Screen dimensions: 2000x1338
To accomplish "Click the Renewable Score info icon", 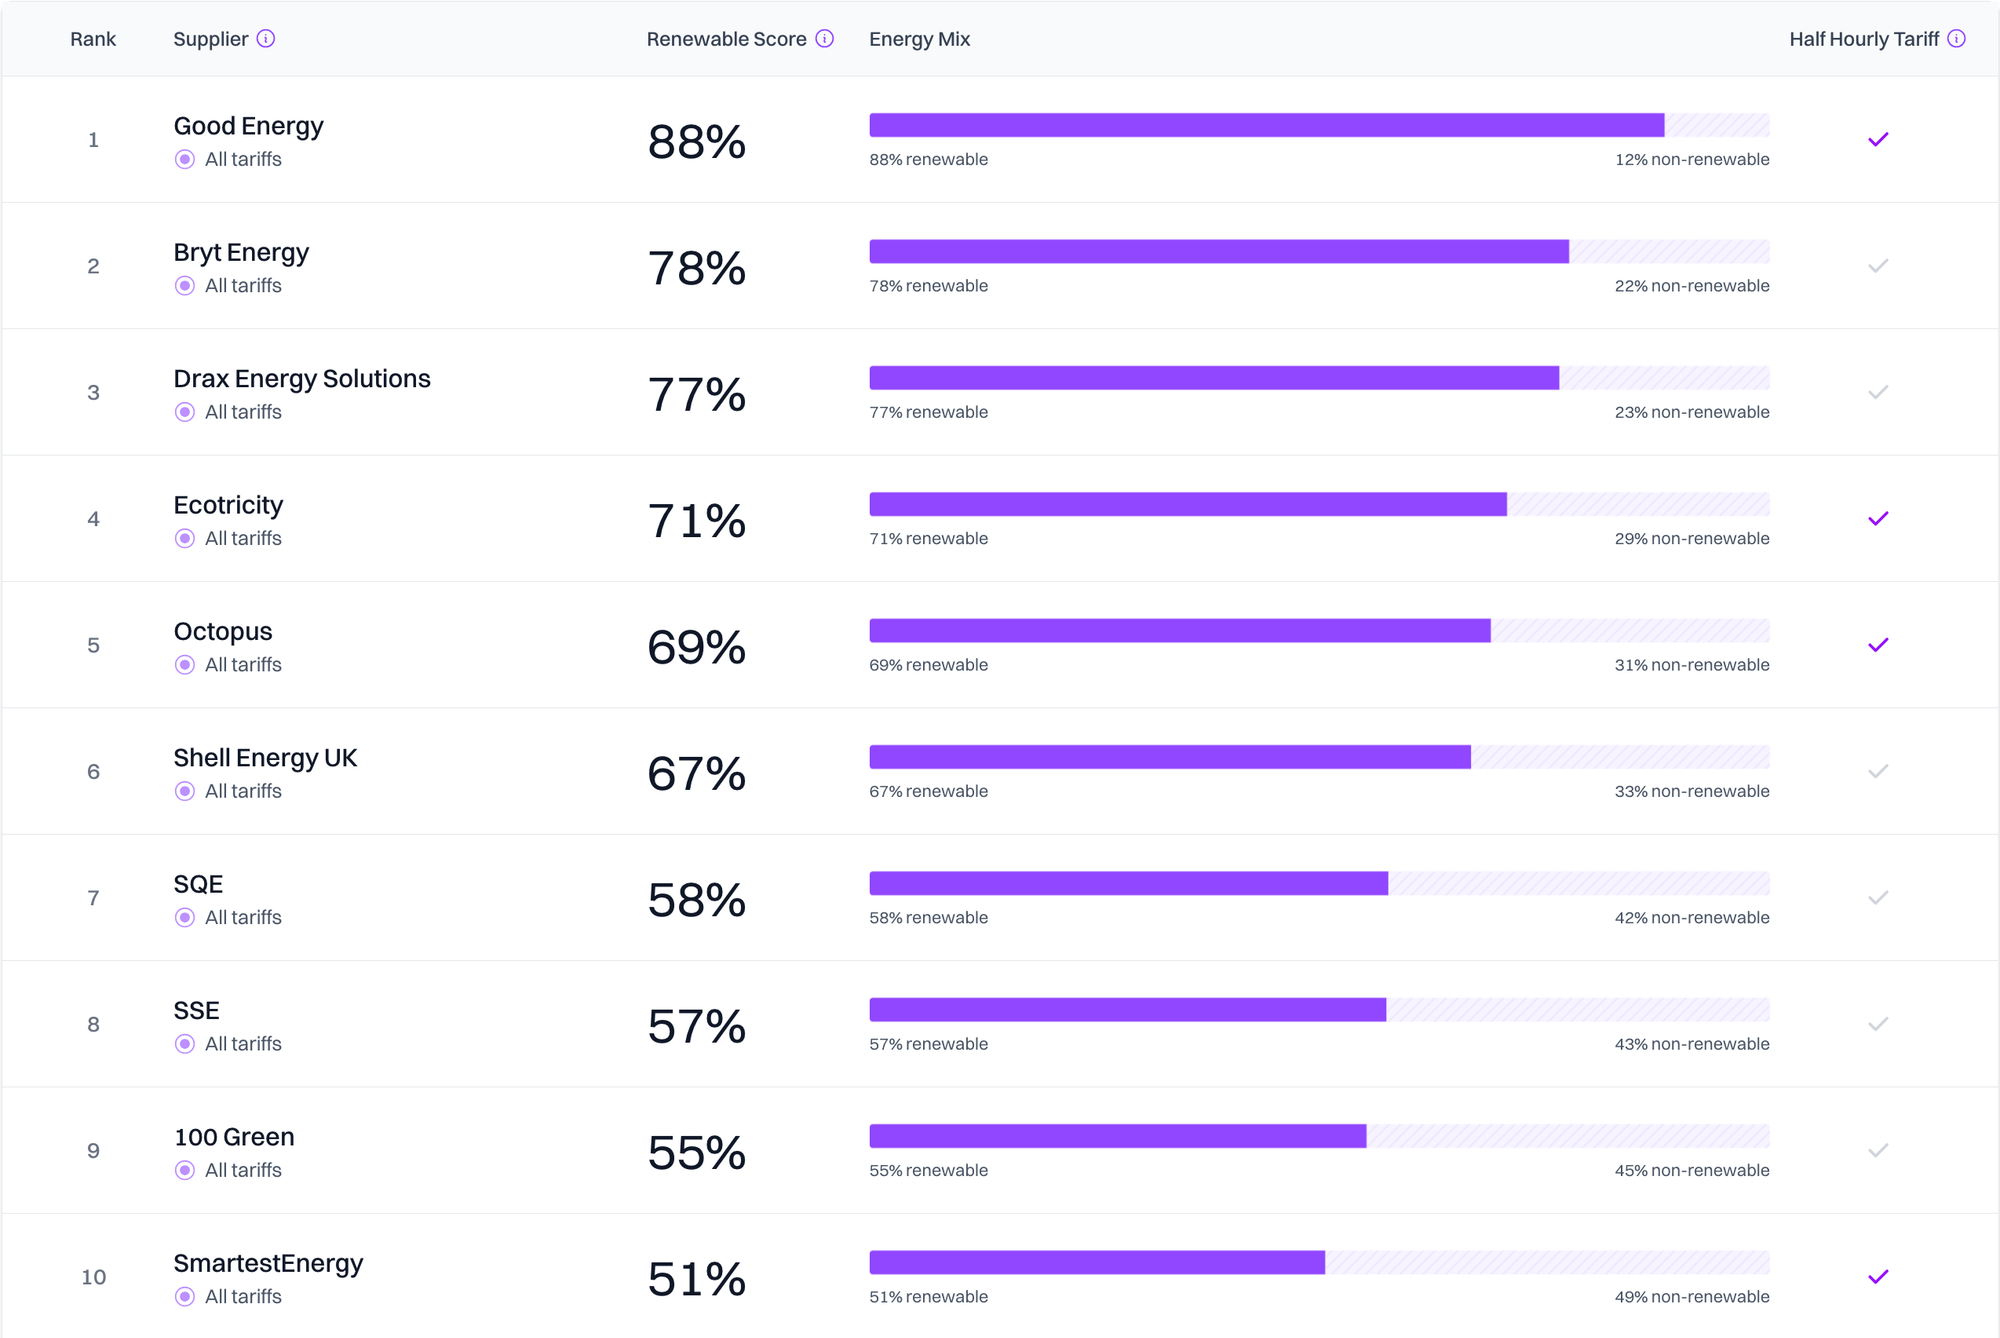I will pos(824,39).
